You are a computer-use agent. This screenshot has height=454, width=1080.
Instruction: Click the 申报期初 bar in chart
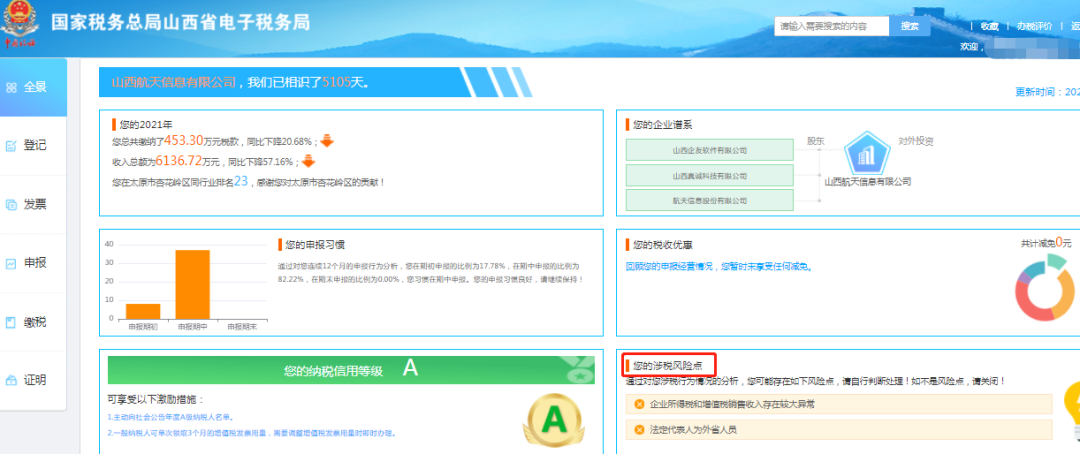[143, 311]
